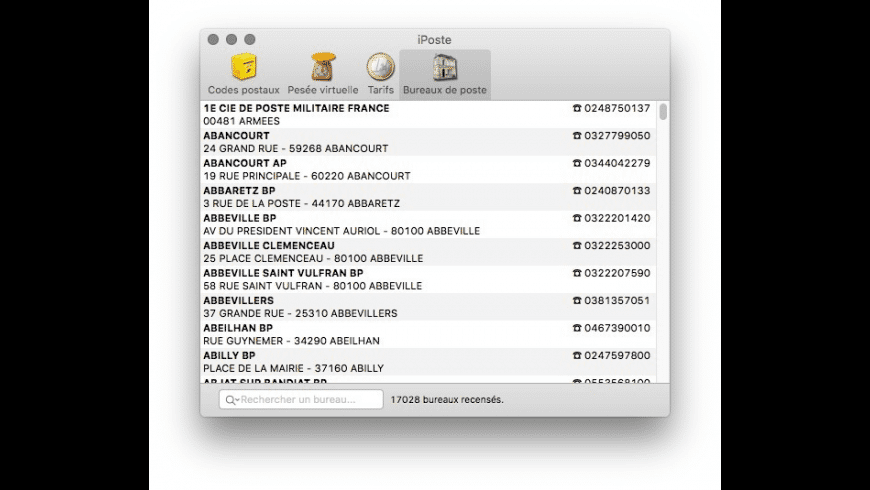This screenshot has height=490, width=870.
Task: Click phone number 0327799050
Action: pyautogui.click(x=617, y=136)
